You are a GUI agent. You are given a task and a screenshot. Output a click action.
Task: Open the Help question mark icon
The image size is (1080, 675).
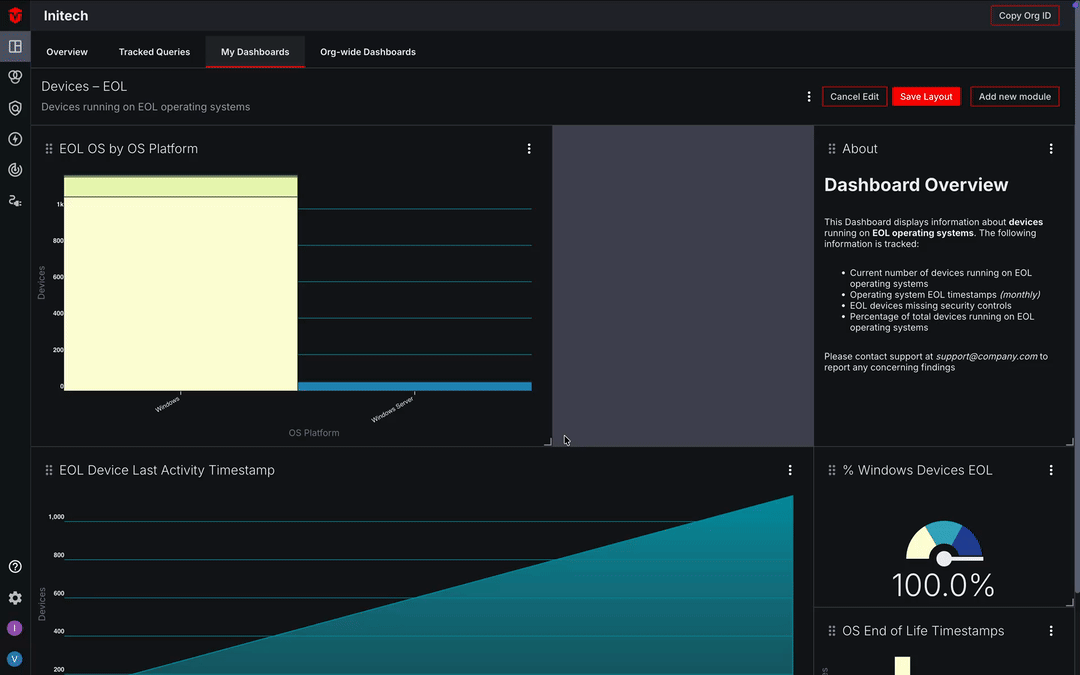(14, 566)
